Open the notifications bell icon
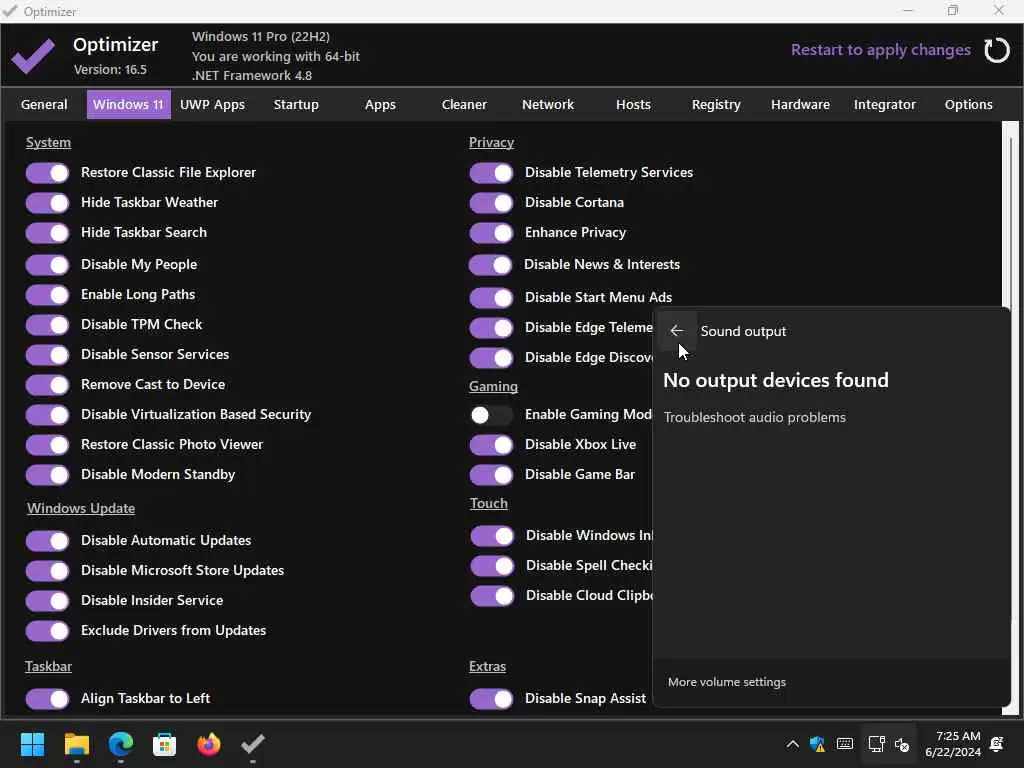The image size is (1024, 768). point(997,744)
